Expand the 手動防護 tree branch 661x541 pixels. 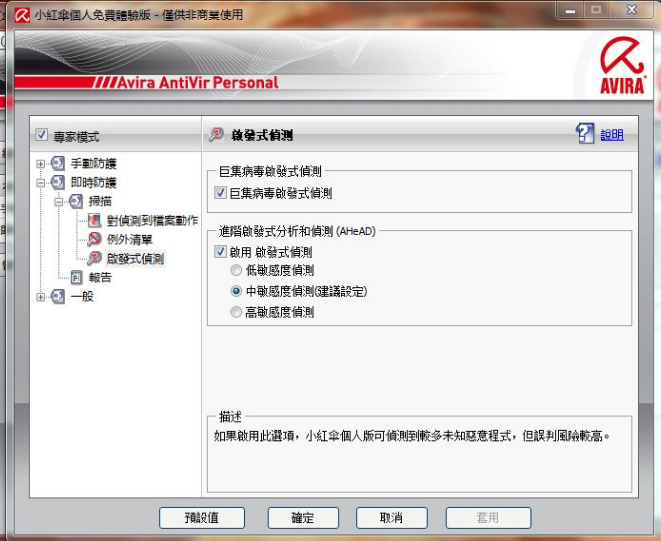(41, 163)
